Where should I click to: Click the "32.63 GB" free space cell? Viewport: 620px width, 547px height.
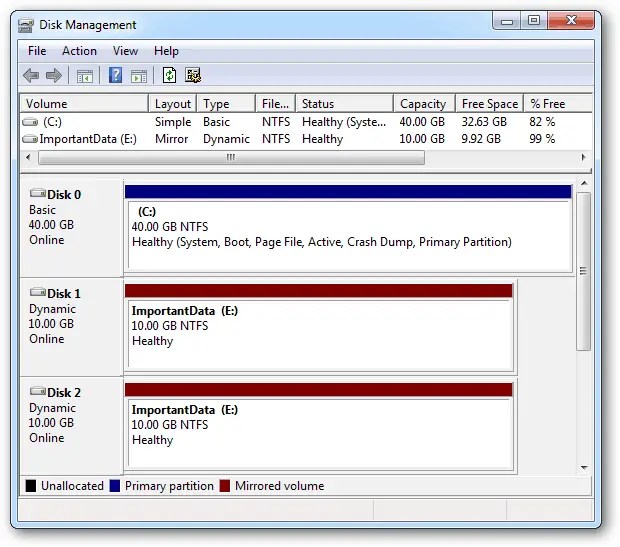[x=484, y=122]
